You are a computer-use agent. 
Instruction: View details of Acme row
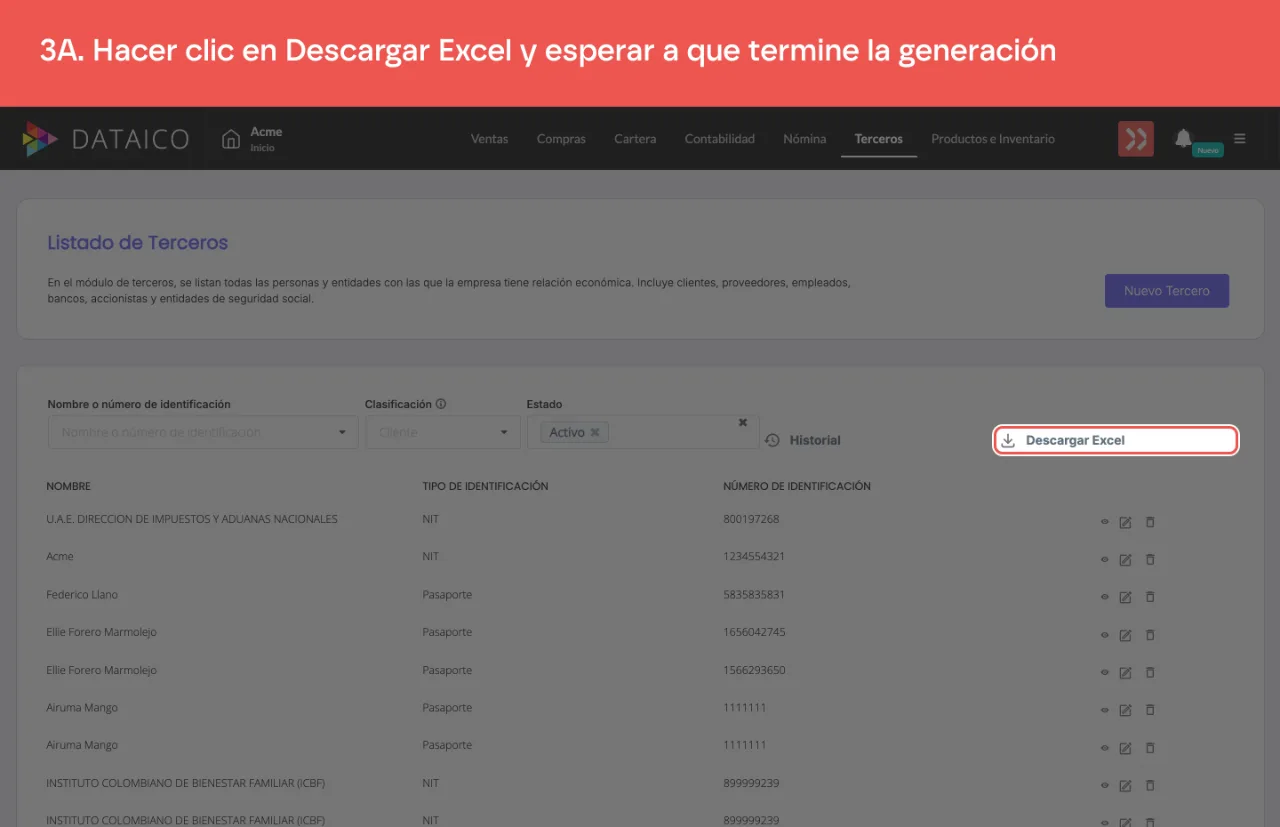click(x=1105, y=559)
